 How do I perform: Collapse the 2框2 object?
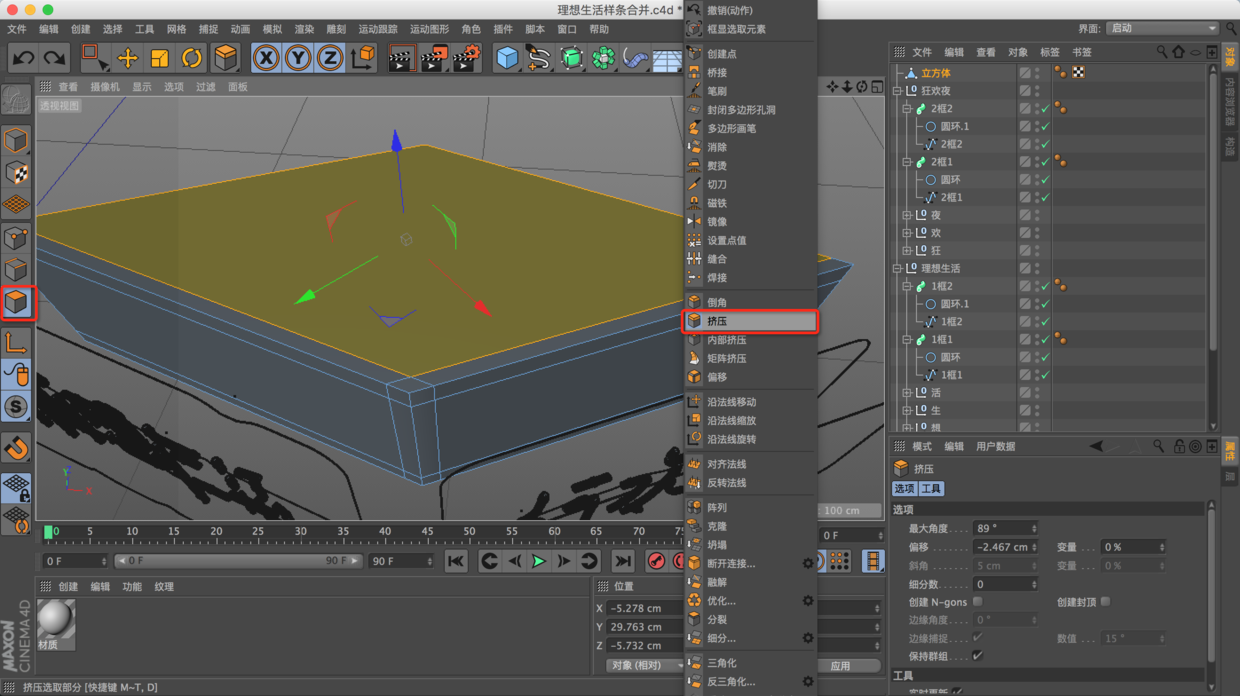(x=907, y=109)
